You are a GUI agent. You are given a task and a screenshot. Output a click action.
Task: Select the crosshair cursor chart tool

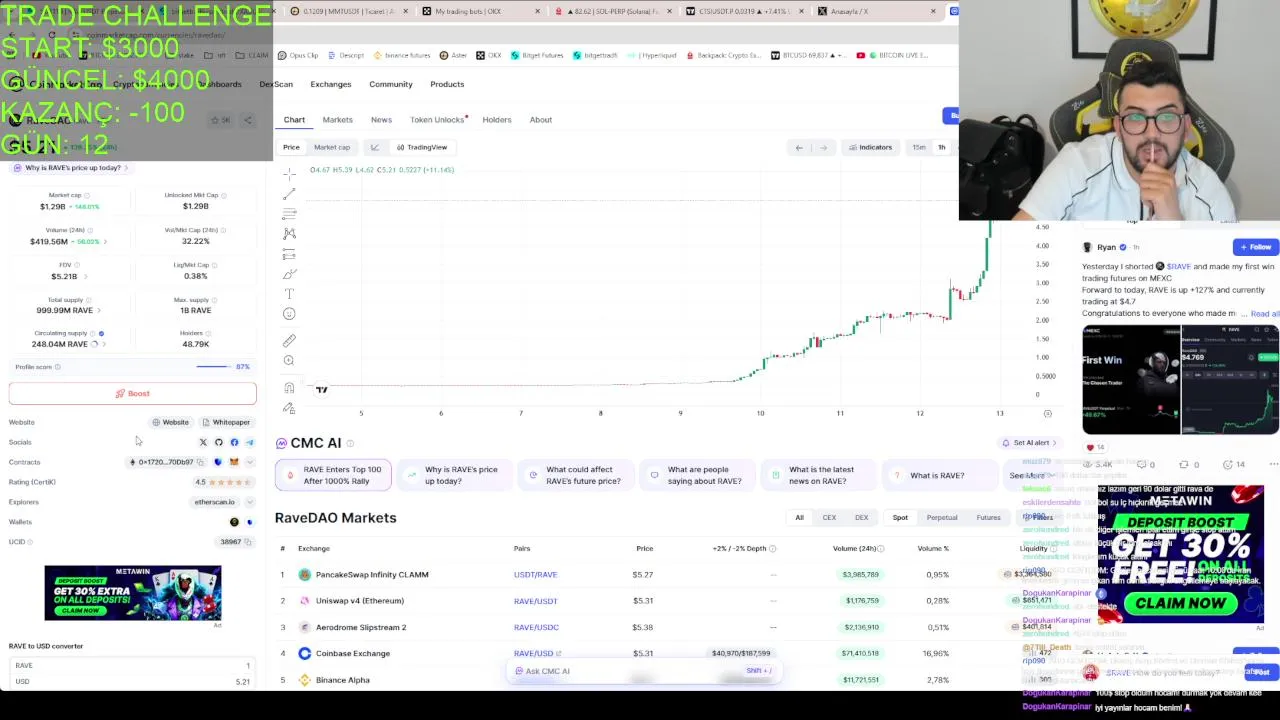289,174
